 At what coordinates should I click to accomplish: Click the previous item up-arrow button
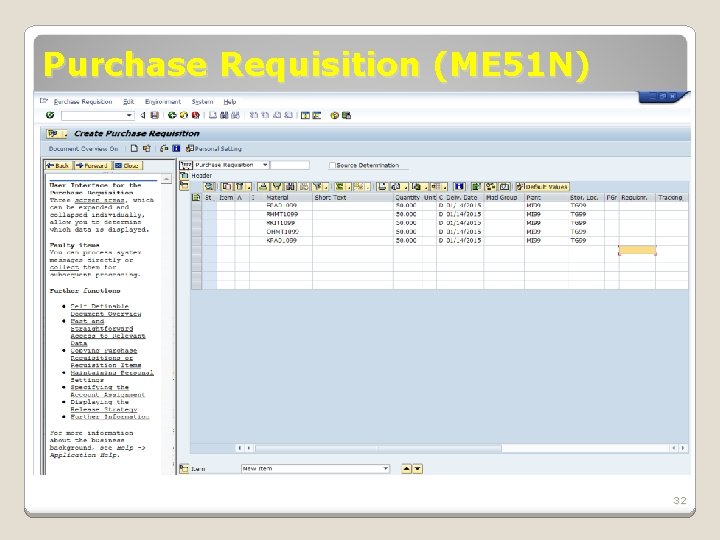tap(406, 469)
